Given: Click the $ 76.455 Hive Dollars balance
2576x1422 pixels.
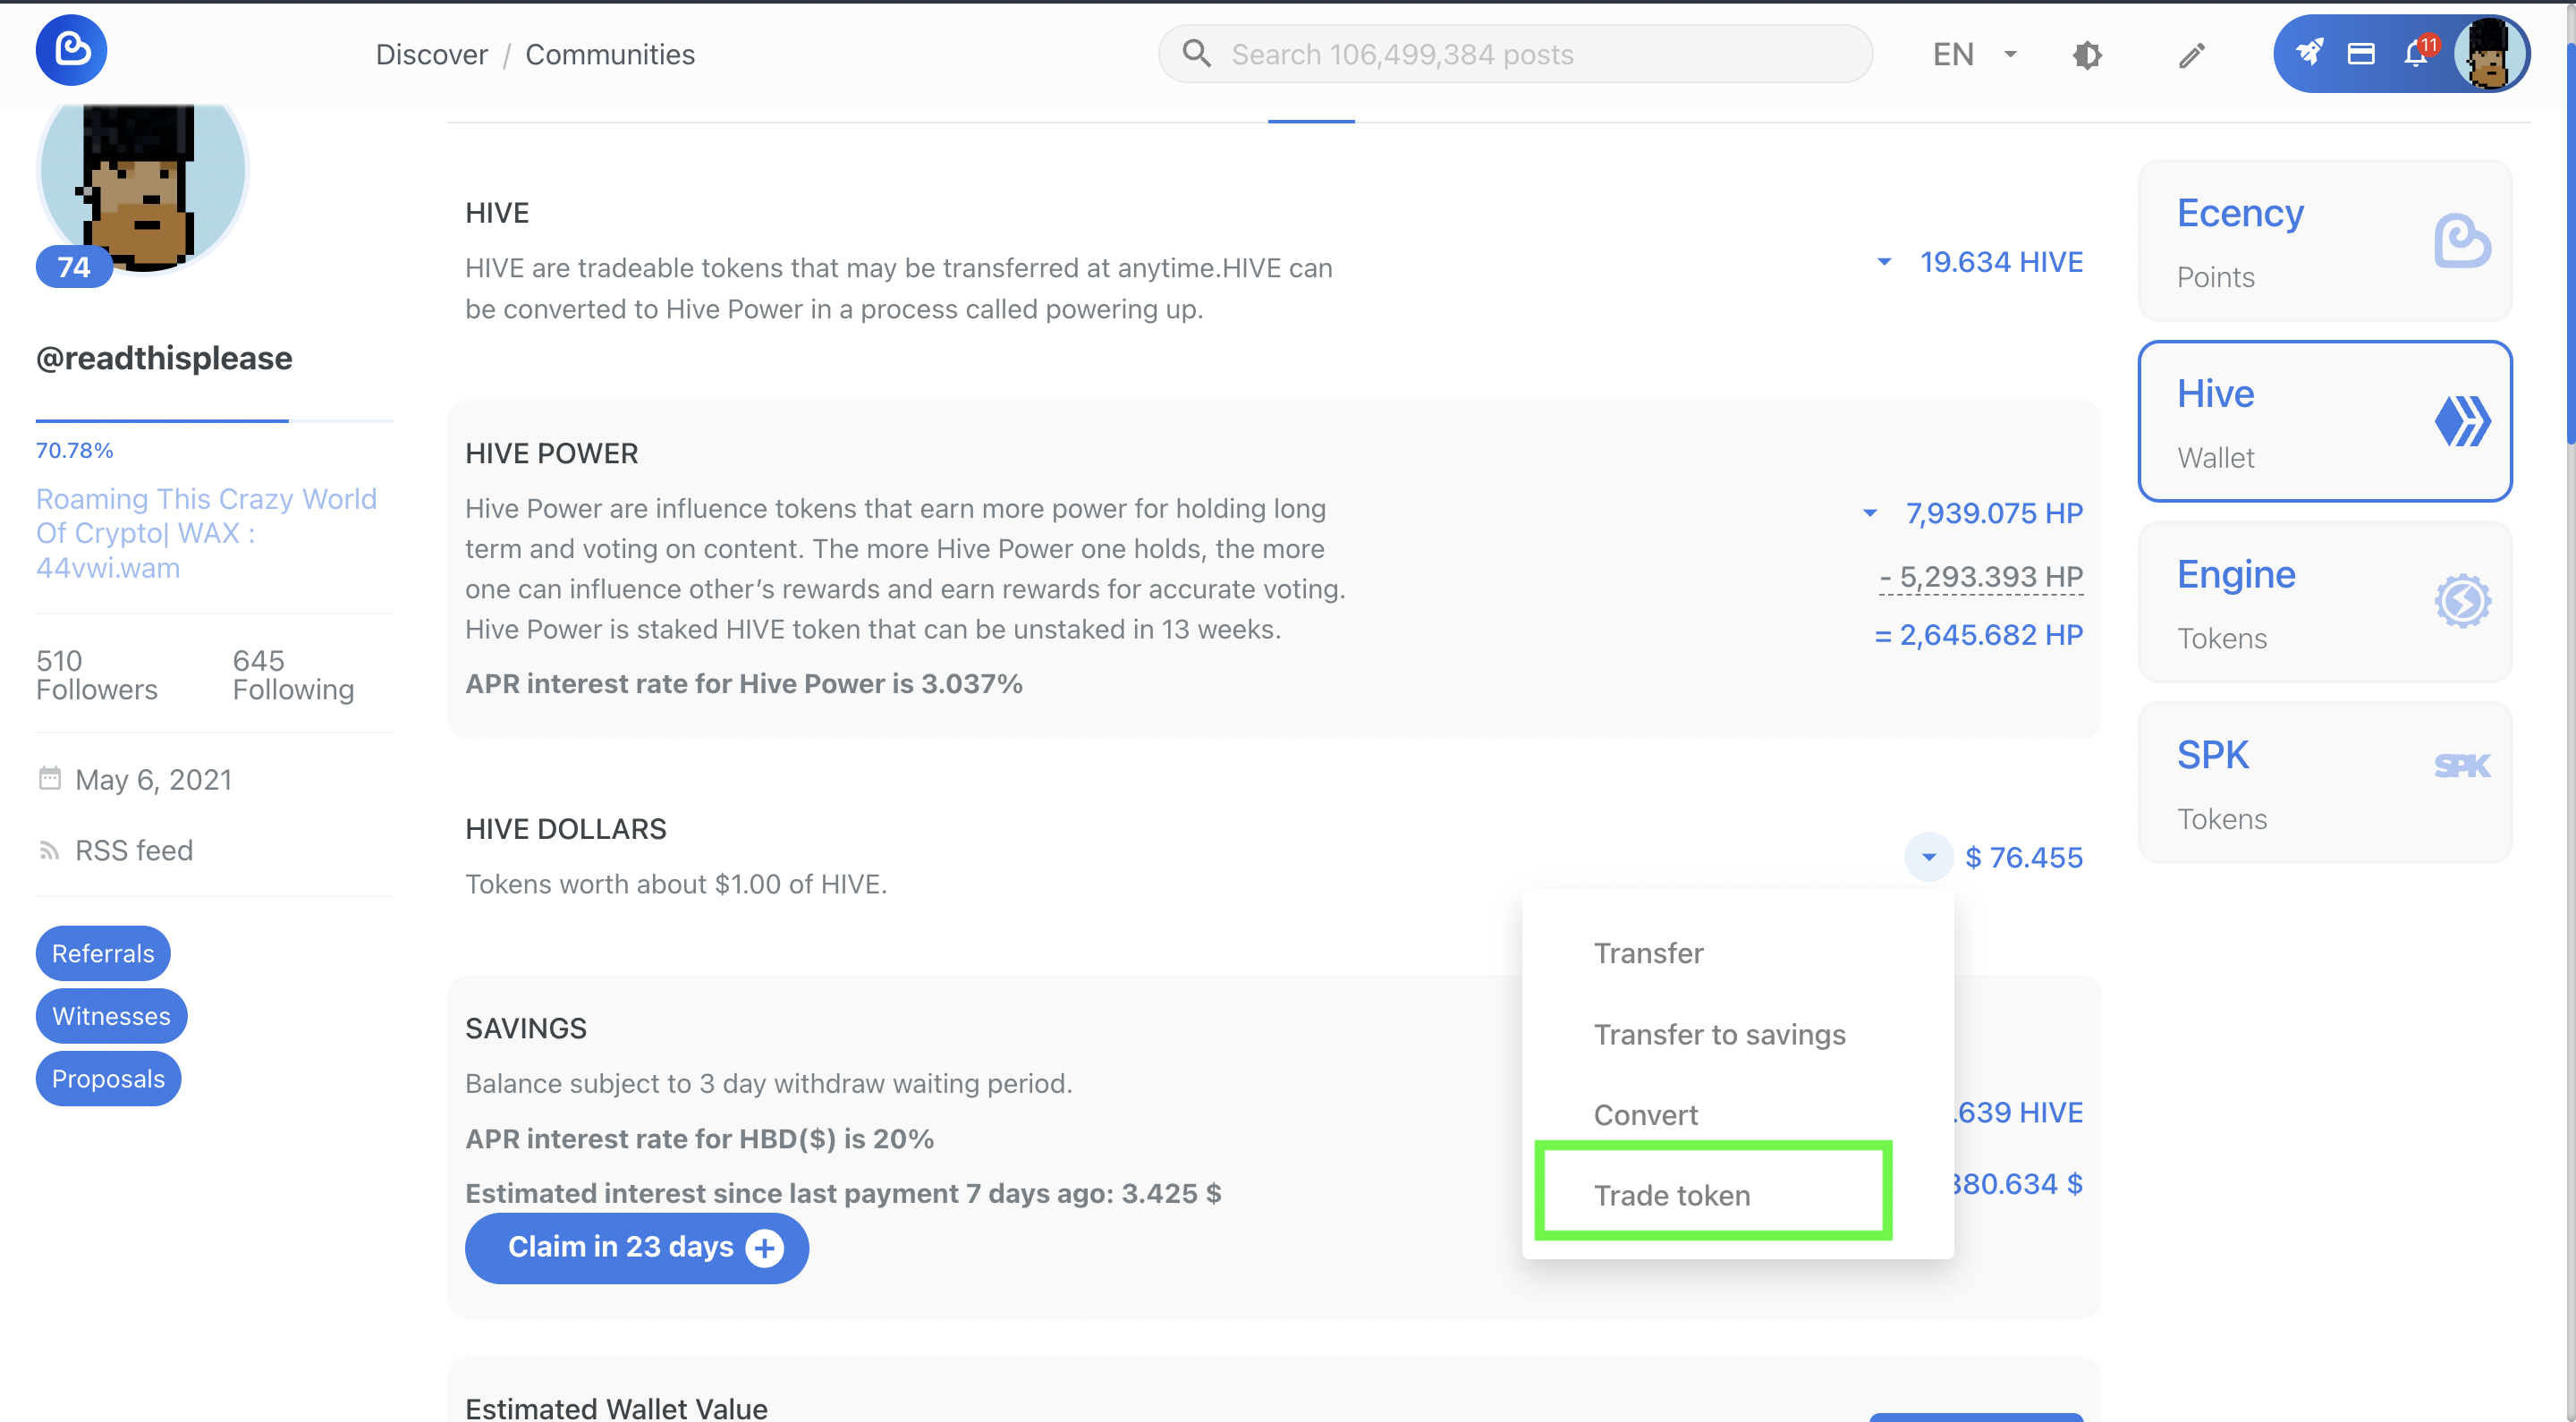Looking at the screenshot, I should (x=2024, y=857).
